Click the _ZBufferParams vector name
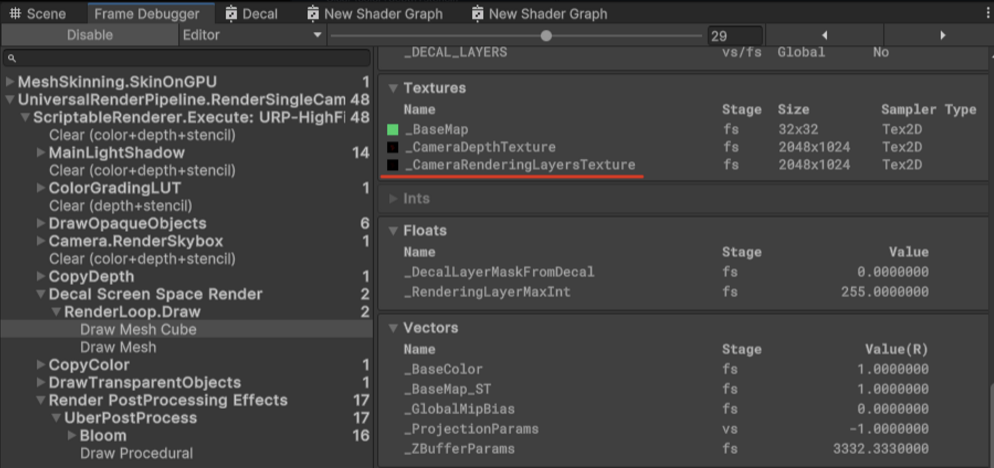The height and width of the screenshot is (468, 994). point(459,449)
